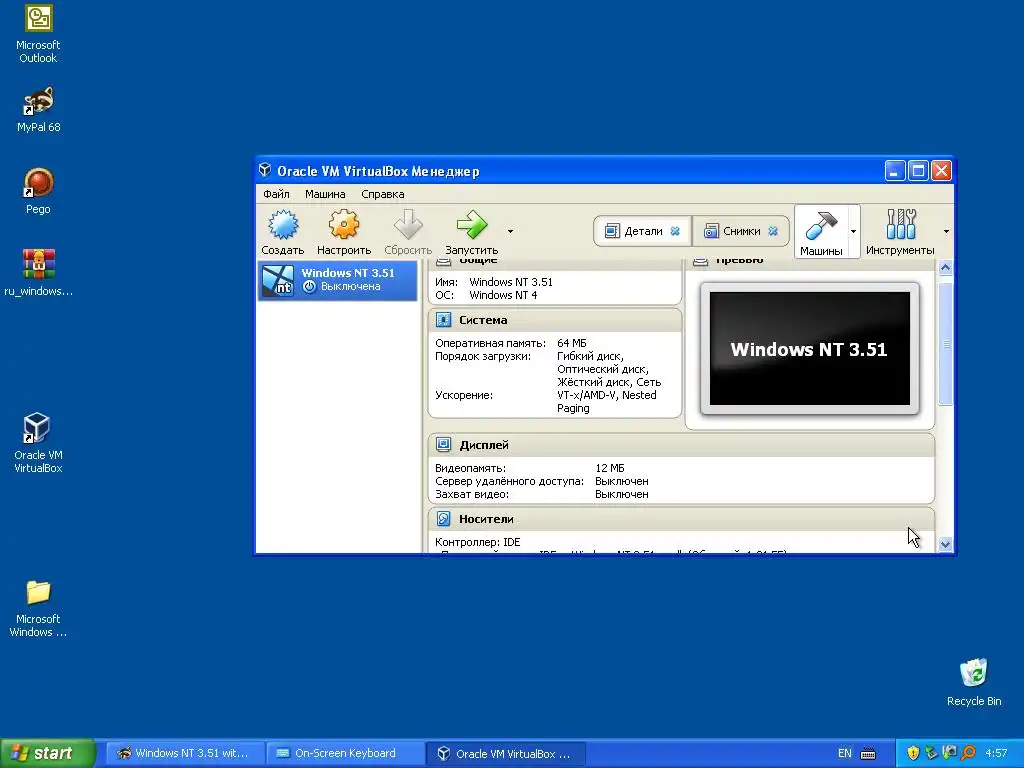Close the Детали tab with its x
This screenshot has width=1024, height=768.
click(675, 231)
